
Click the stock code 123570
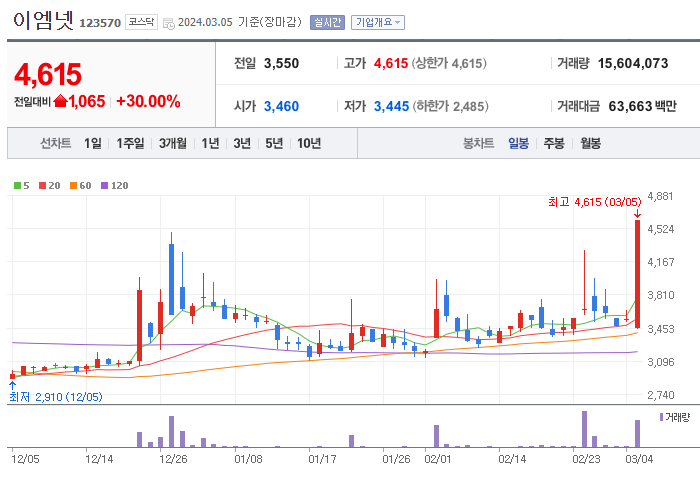pyautogui.click(x=100, y=23)
